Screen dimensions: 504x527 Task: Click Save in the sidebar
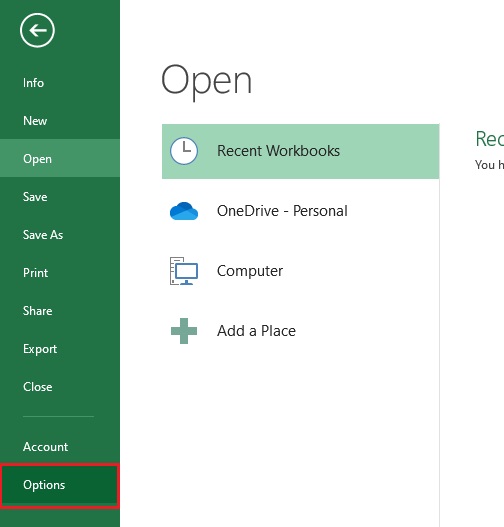(x=60, y=197)
